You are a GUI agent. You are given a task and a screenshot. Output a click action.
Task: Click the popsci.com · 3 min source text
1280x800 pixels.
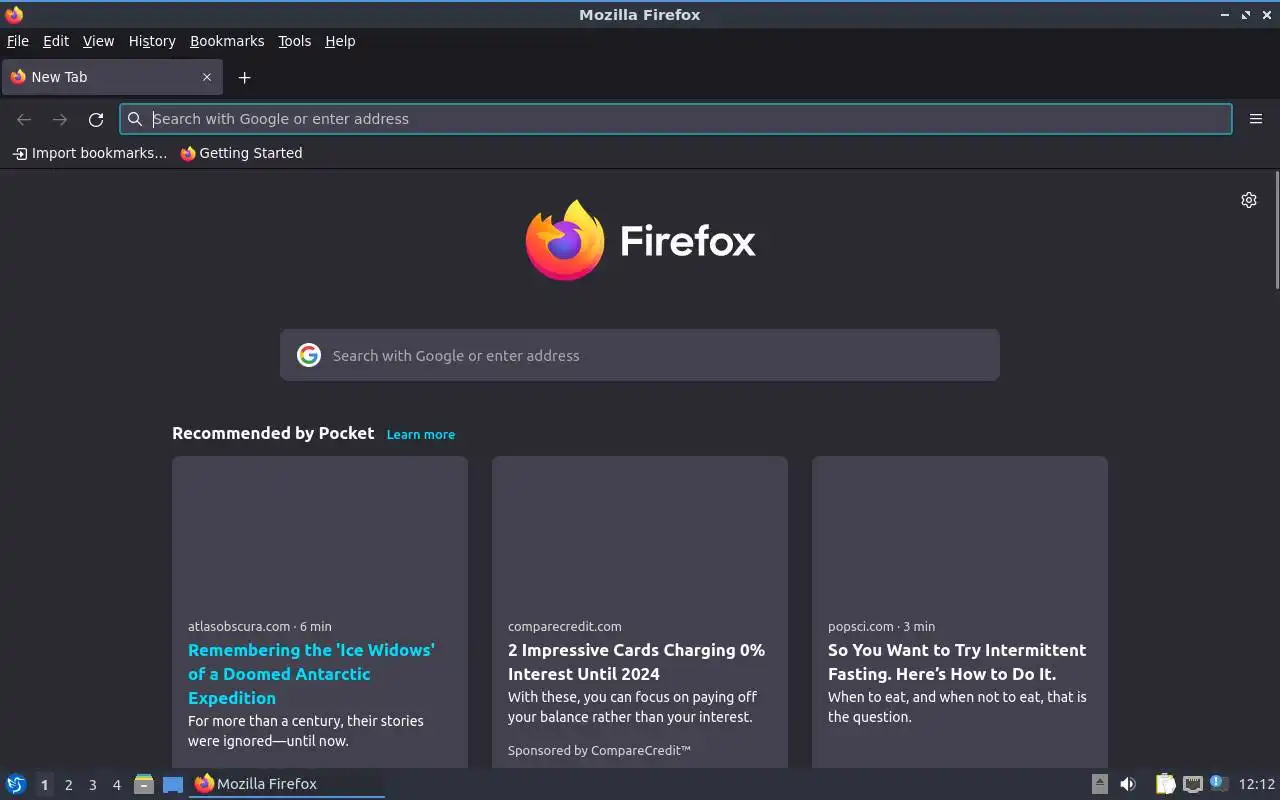coord(881,626)
